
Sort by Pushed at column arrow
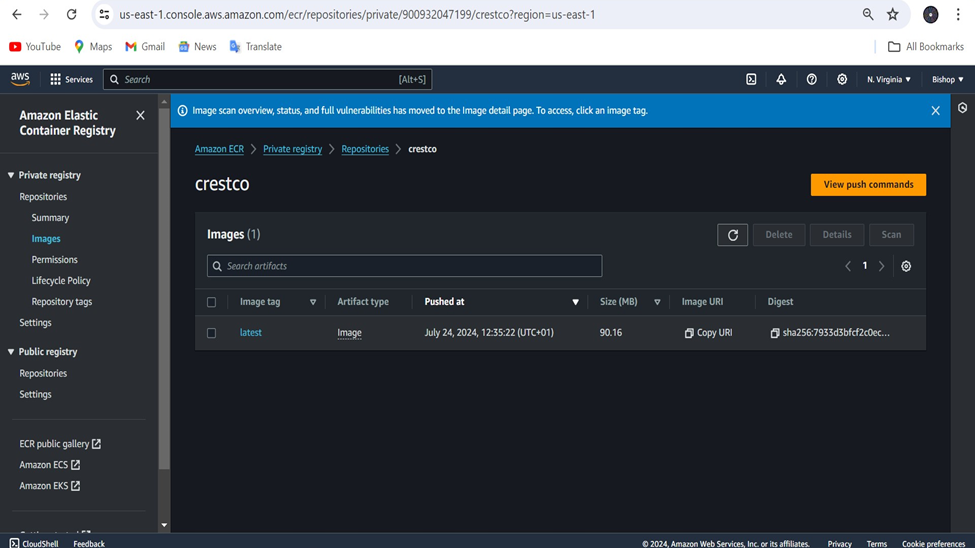575,302
